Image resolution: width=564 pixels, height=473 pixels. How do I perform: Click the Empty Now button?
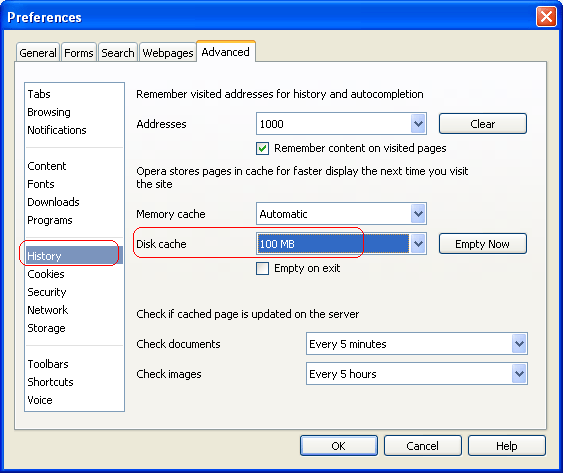point(482,244)
